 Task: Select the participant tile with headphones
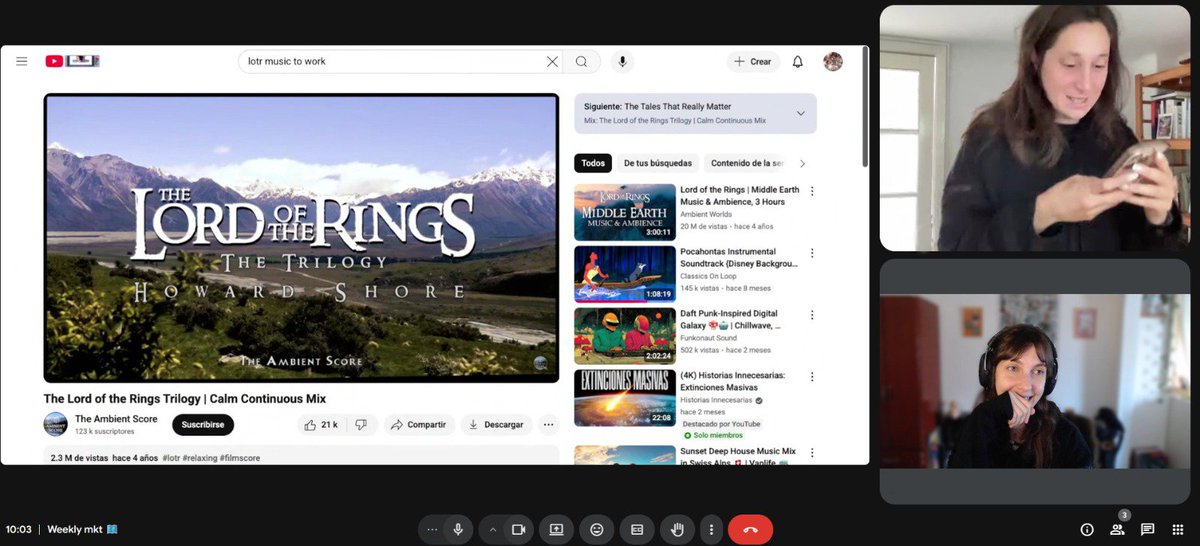coord(1035,381)
